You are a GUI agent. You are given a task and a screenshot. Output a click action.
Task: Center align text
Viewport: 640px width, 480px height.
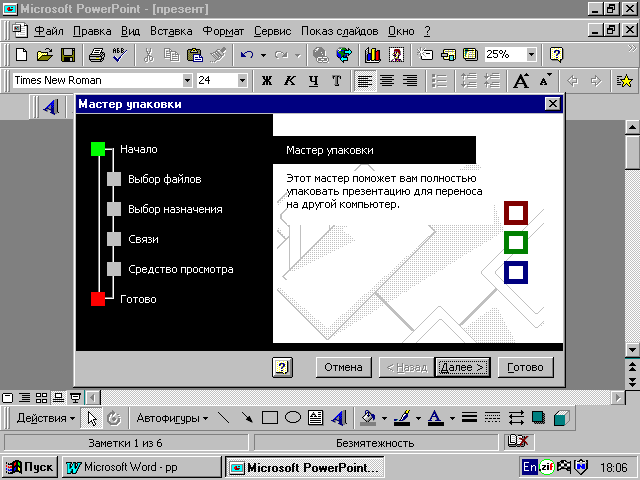coord(387,80)
